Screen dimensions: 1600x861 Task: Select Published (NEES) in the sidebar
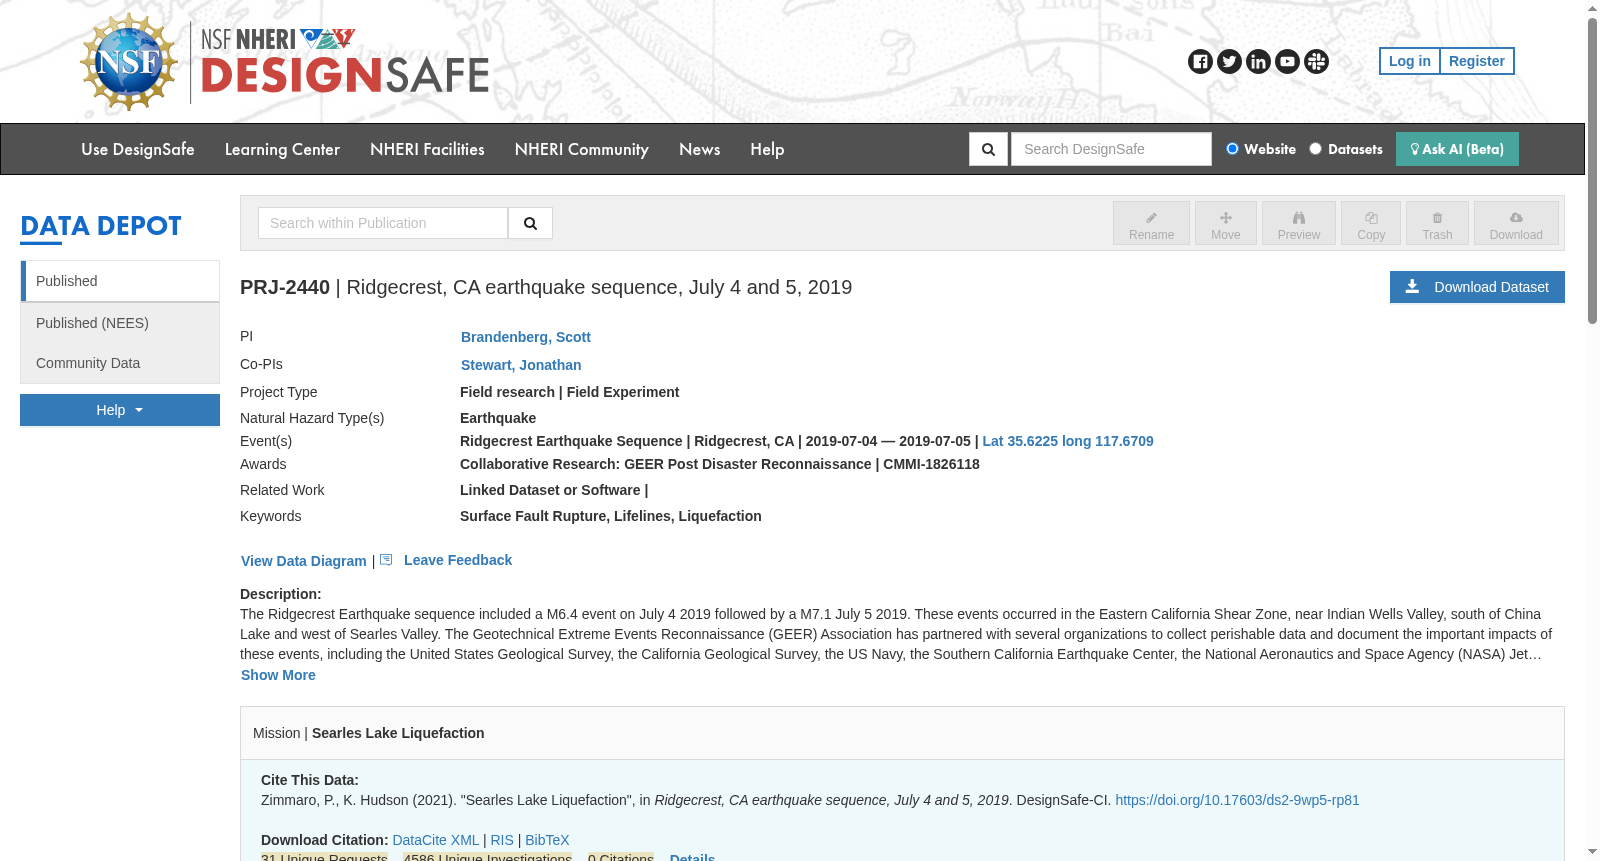120,323
